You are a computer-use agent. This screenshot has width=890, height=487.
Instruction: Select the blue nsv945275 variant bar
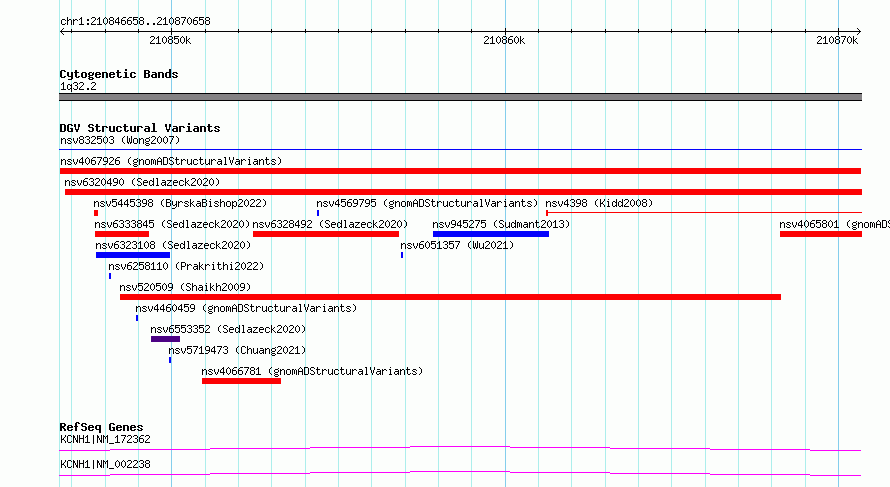490,234
